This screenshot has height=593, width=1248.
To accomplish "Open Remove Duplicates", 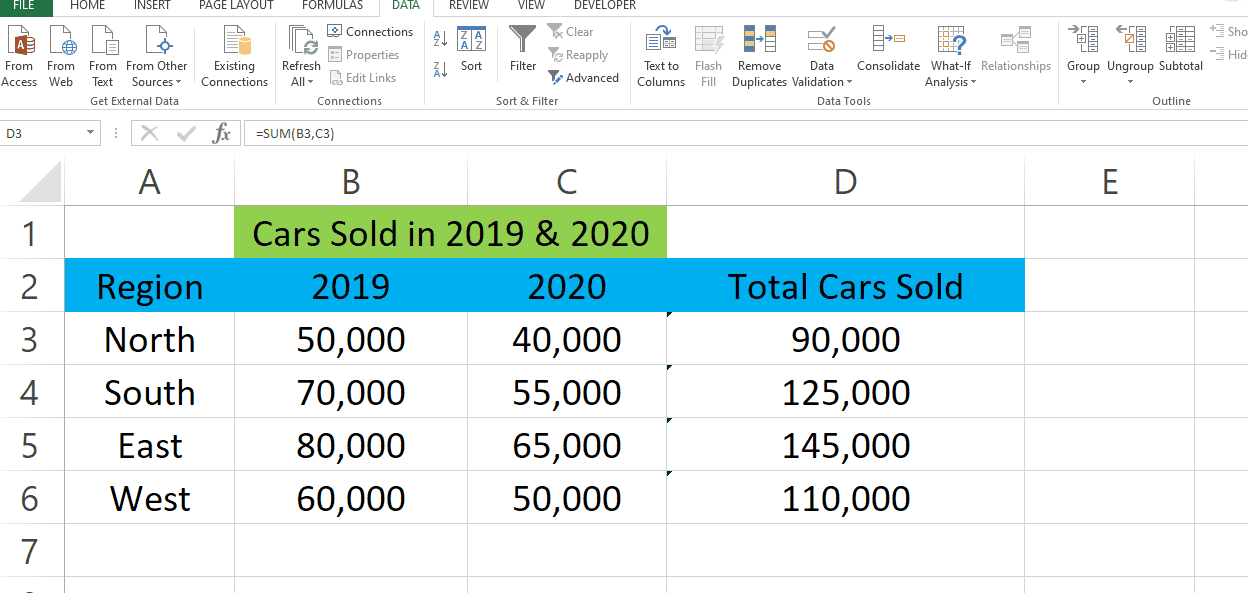I will [759, 55].
